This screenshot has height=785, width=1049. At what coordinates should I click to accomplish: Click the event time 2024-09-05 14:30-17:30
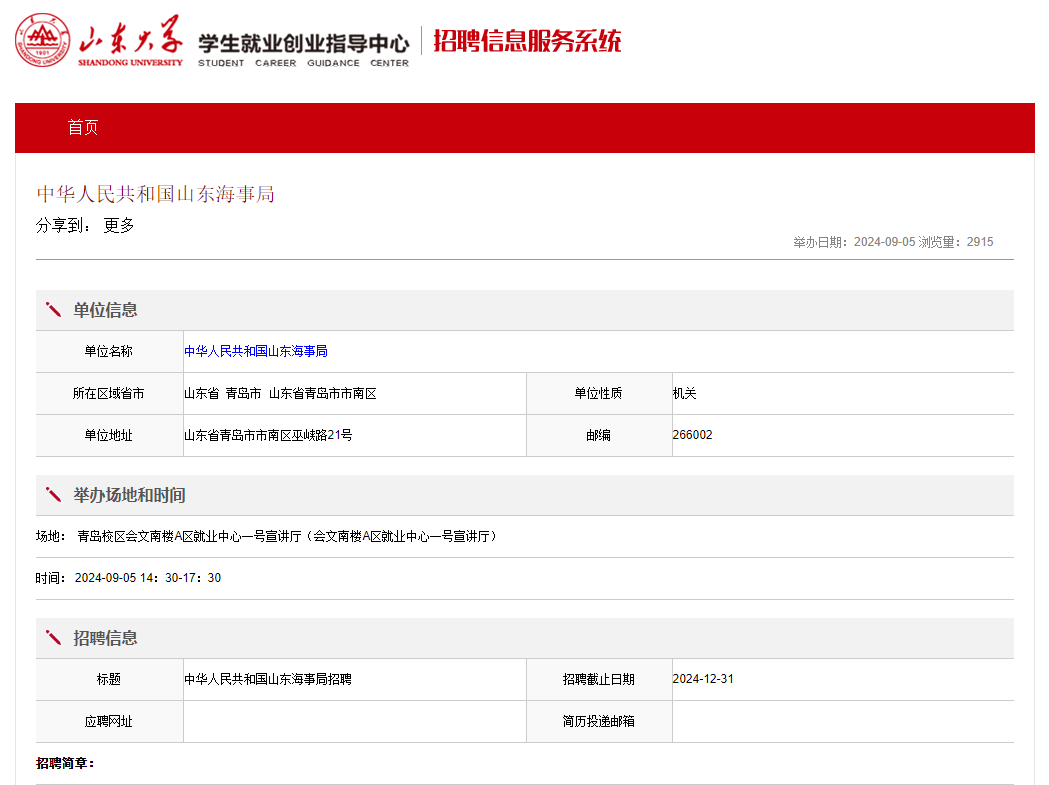point(148,578)
